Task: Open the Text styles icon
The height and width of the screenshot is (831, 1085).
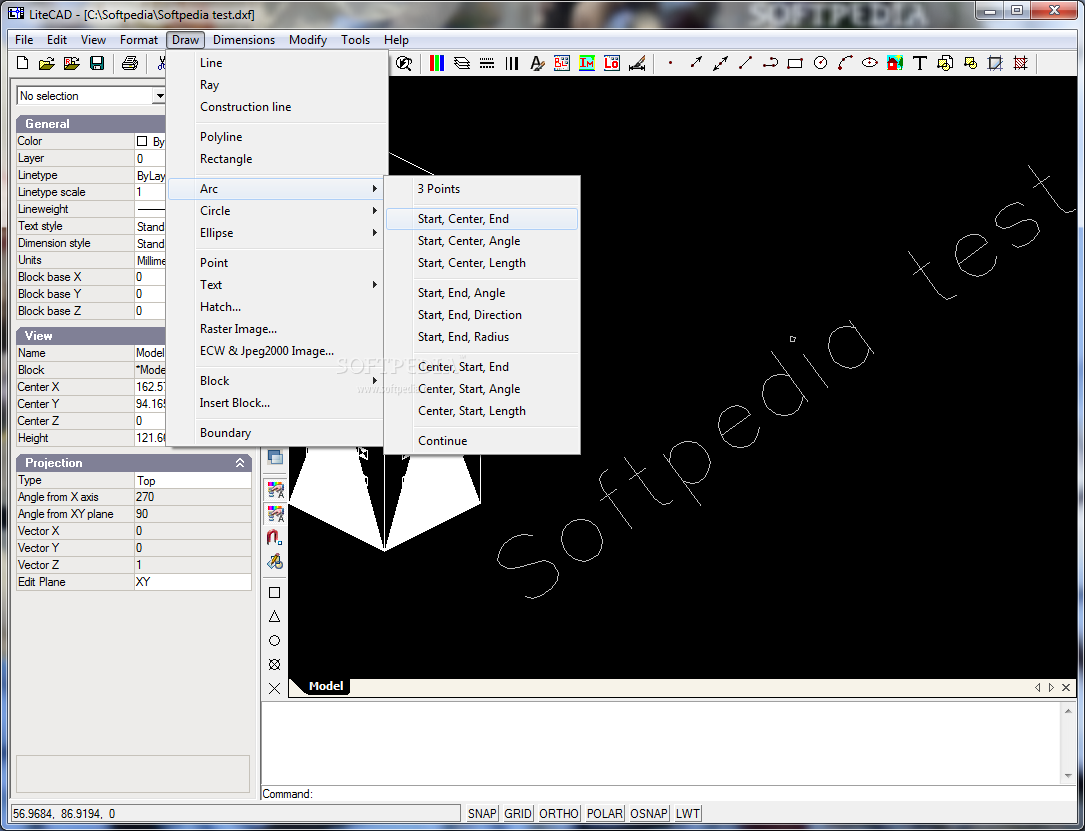Action: (537, 64)
